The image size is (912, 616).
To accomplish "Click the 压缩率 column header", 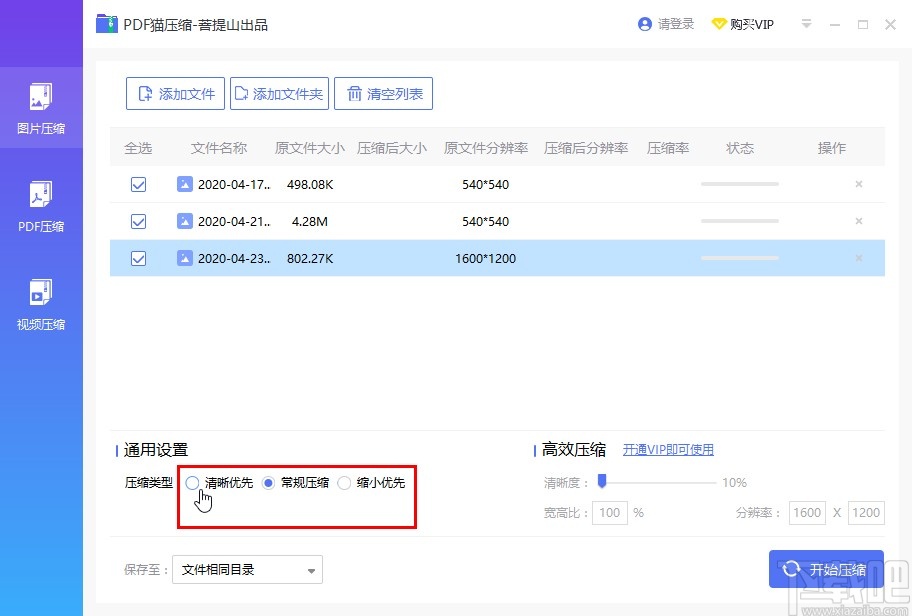I will [668, 148].
